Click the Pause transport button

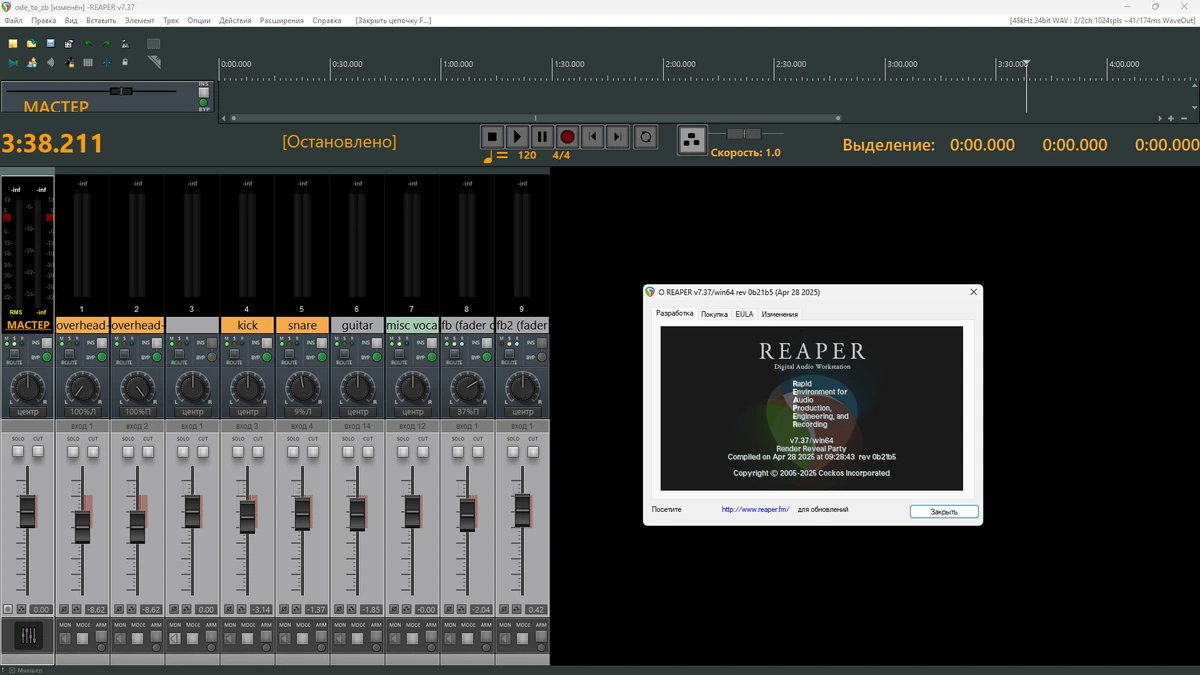coord(542,136)
